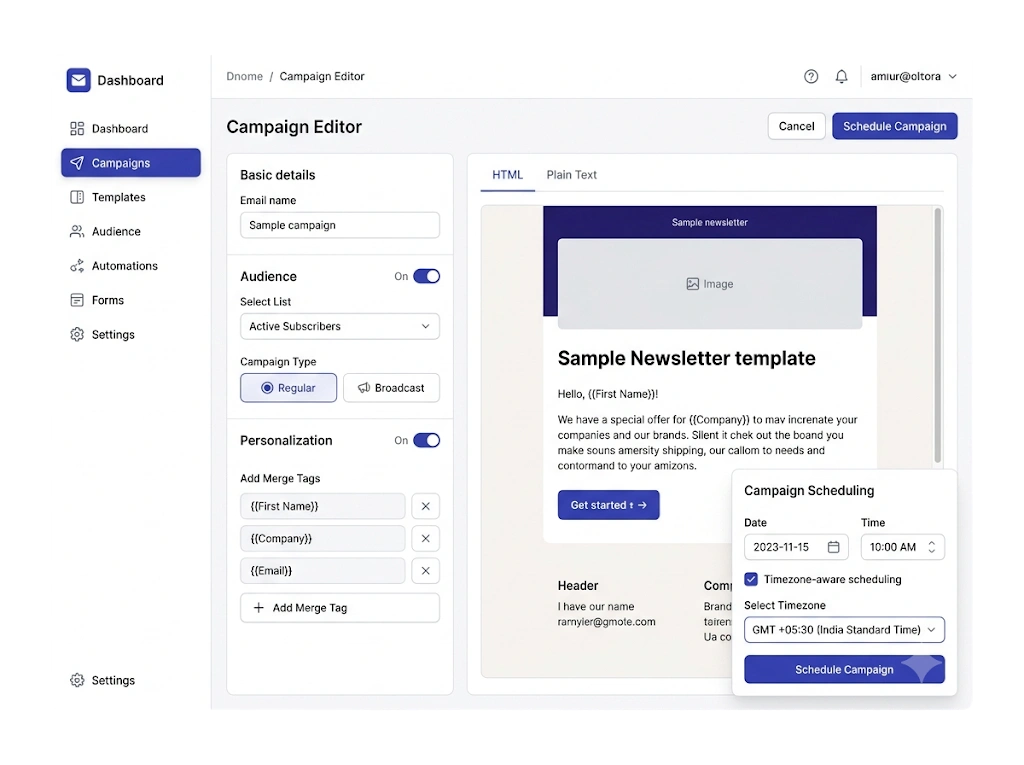
Task: Open the GMT +05:30 timezone dropdown
Action: (844, 630)
